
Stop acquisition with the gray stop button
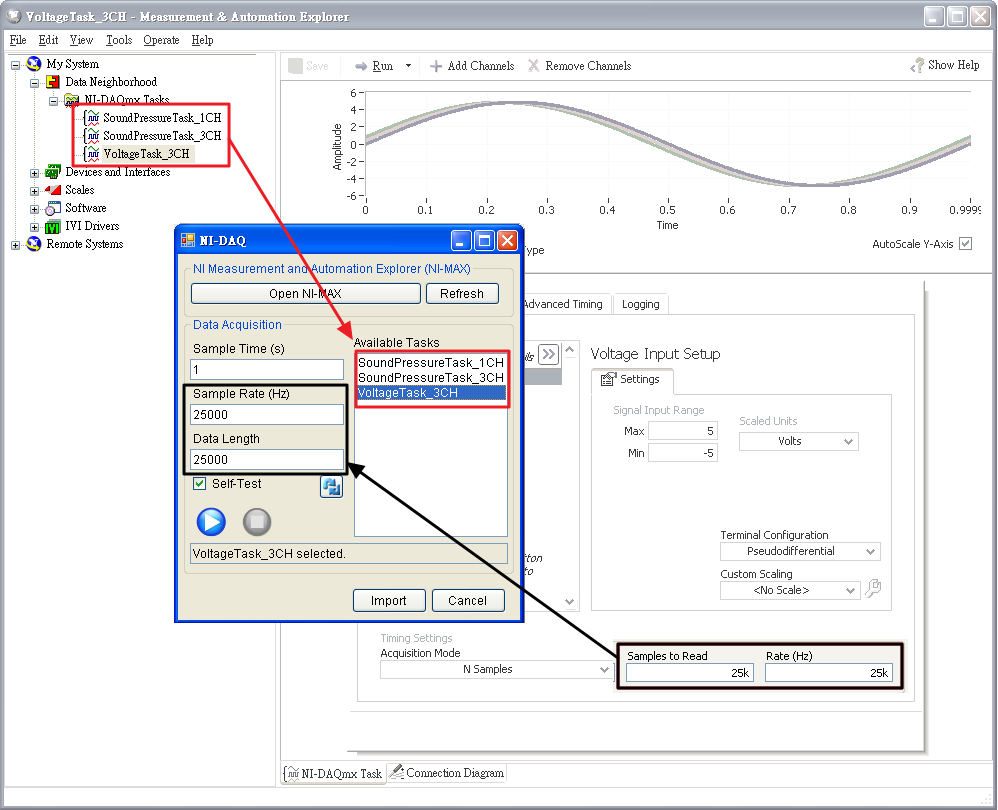coord(257,522)
